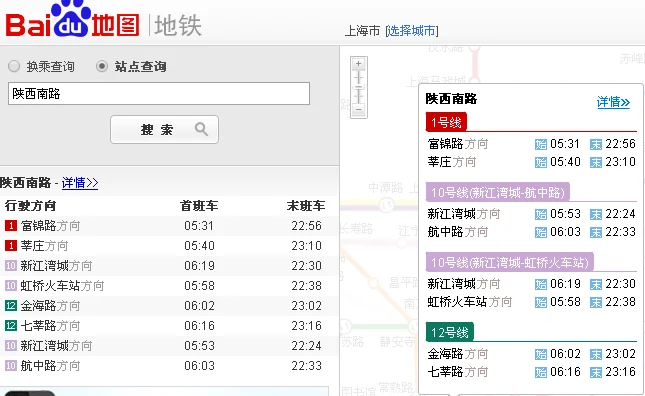Click first-train icon beside 06:02 in popup

tap(541, 354)
